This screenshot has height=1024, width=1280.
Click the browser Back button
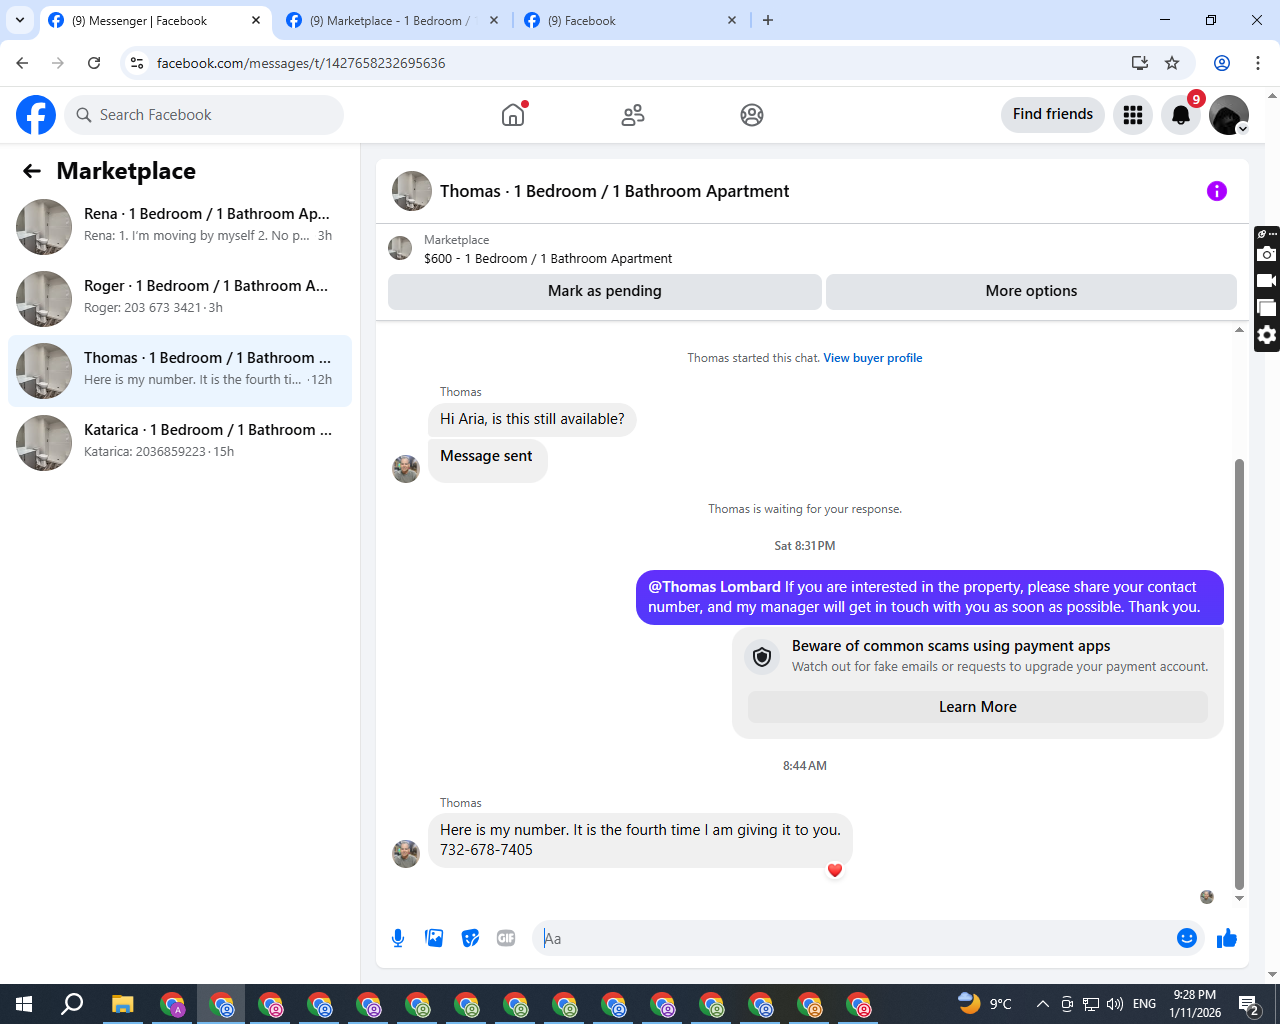point(22,63)
